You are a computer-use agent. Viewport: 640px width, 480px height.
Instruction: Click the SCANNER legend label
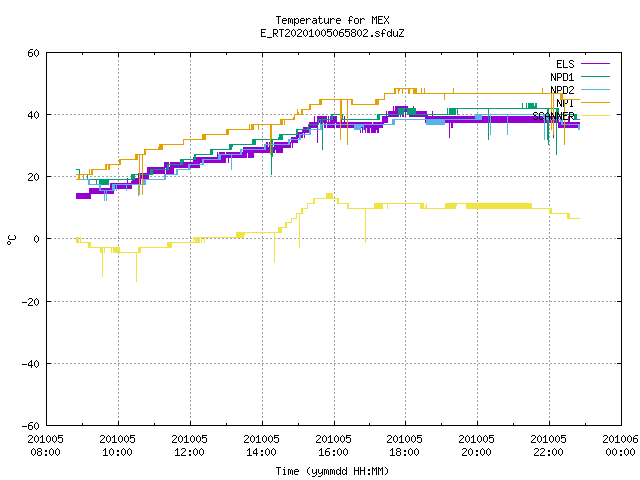point(553,116)
